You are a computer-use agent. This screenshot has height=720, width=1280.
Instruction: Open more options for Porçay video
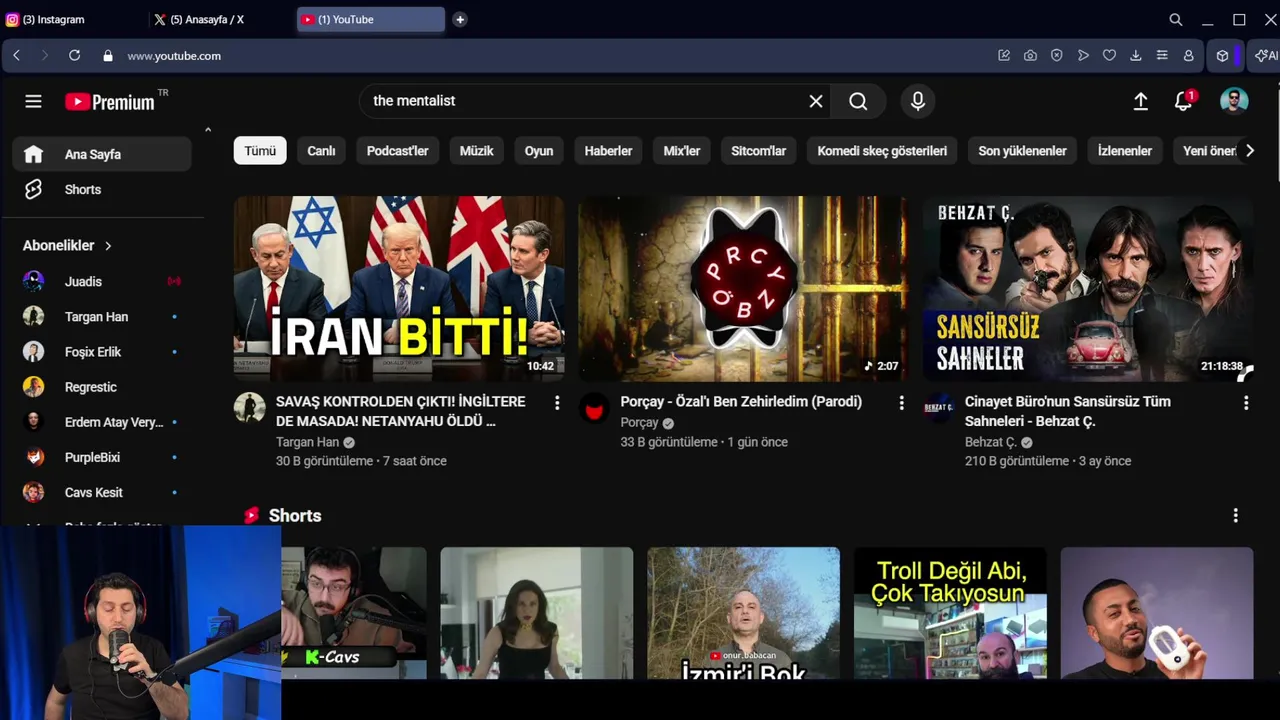[x=901, y=402]
